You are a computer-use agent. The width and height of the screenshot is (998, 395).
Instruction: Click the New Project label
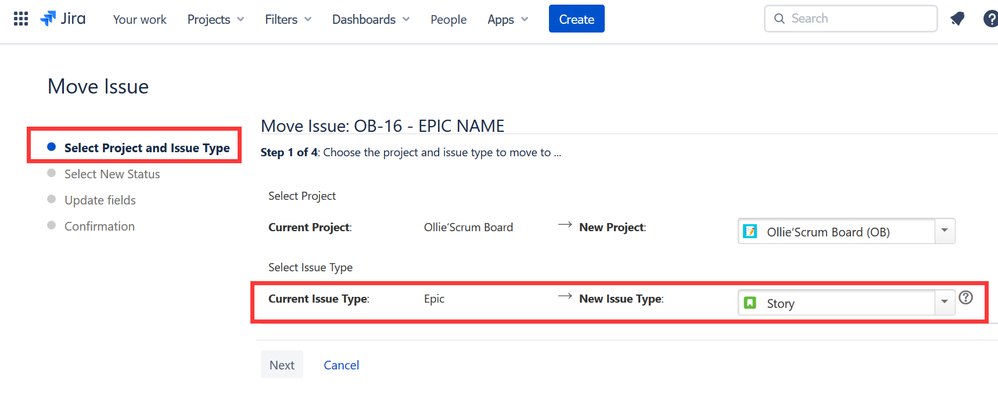coord(612,228)
